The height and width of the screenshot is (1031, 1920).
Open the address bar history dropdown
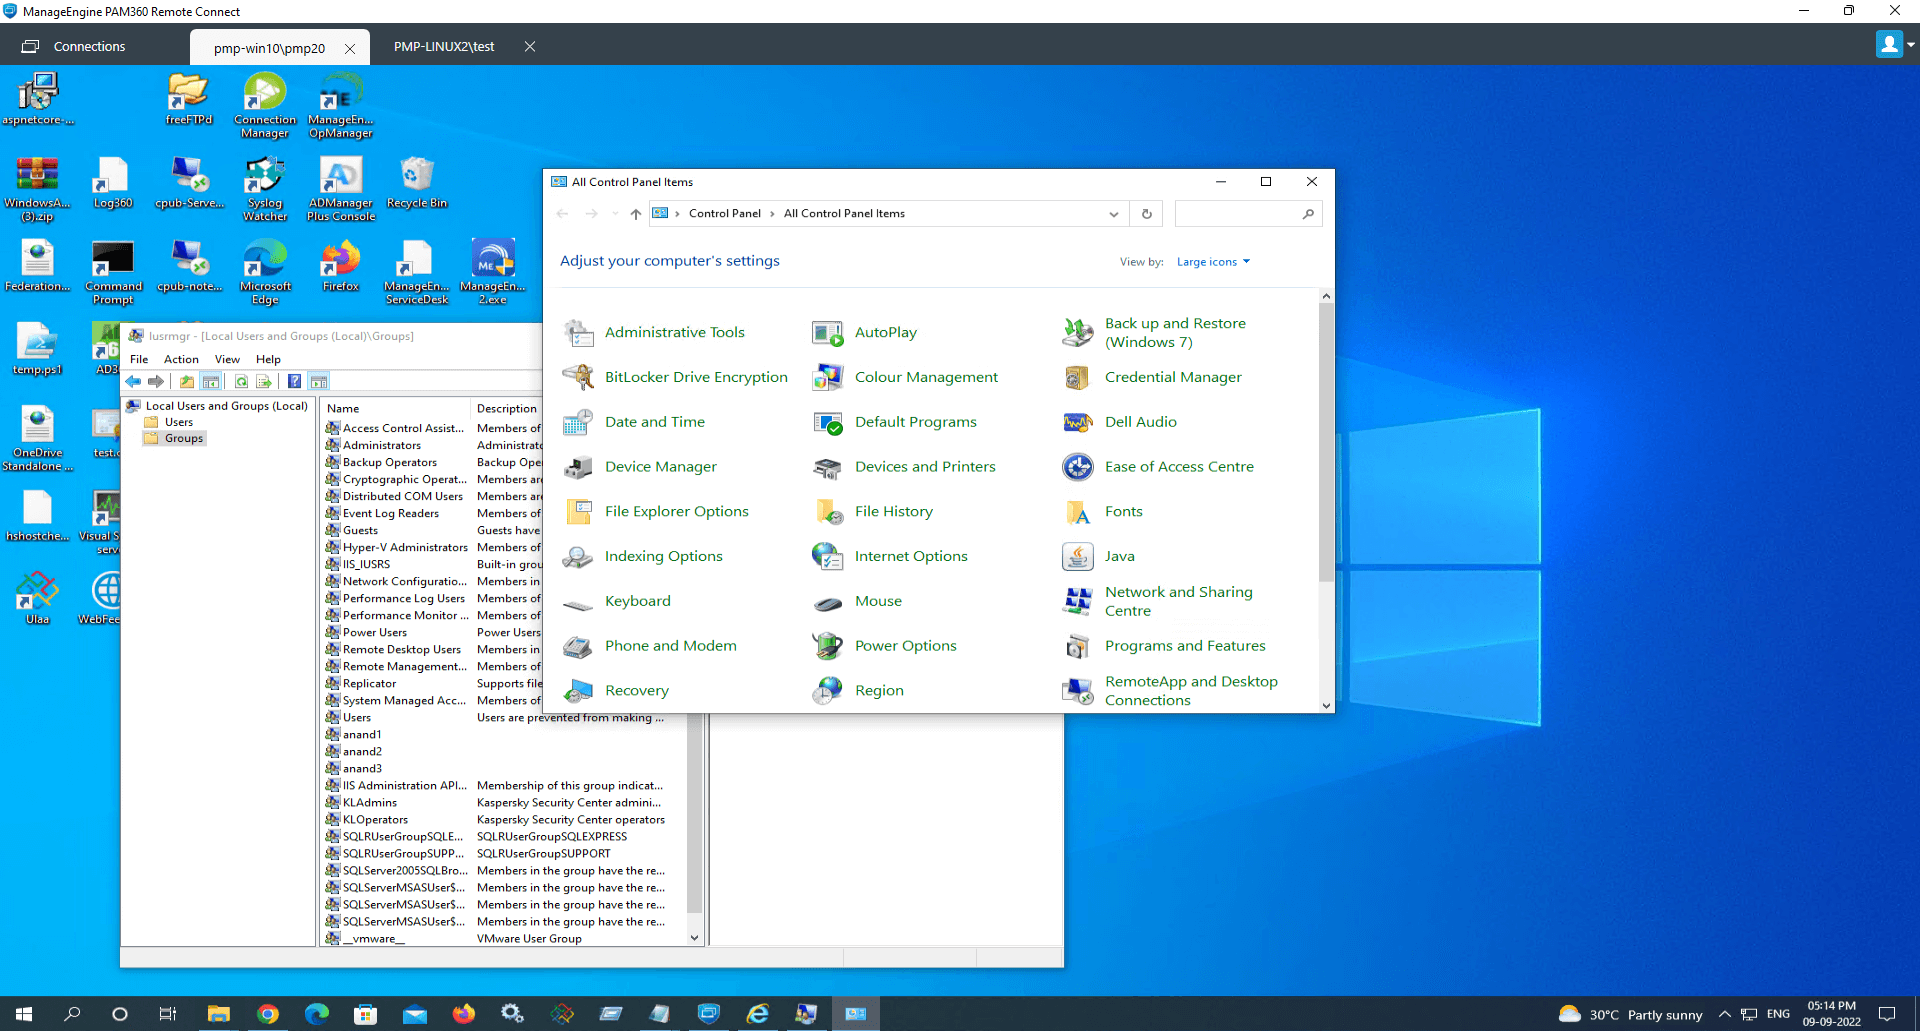point(1113,214)
